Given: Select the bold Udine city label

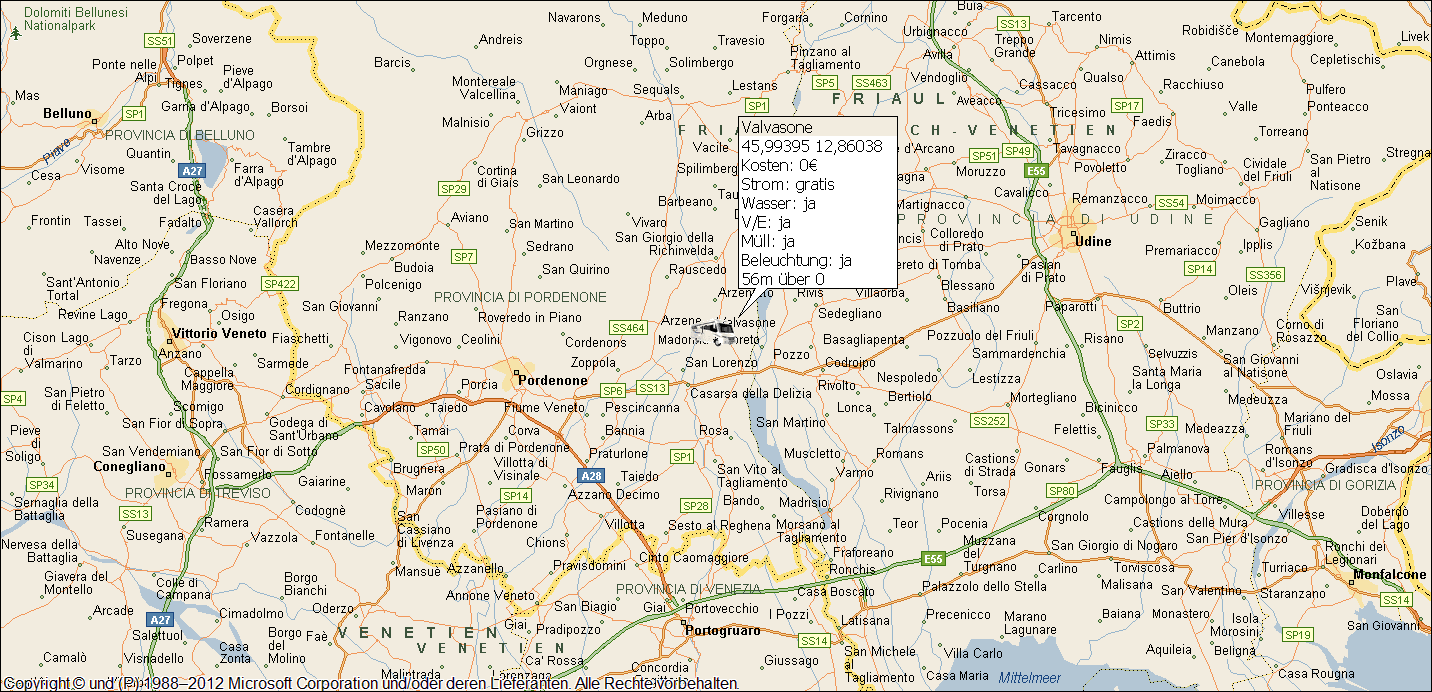Looking at the screenshot, I should (1092, 241).
